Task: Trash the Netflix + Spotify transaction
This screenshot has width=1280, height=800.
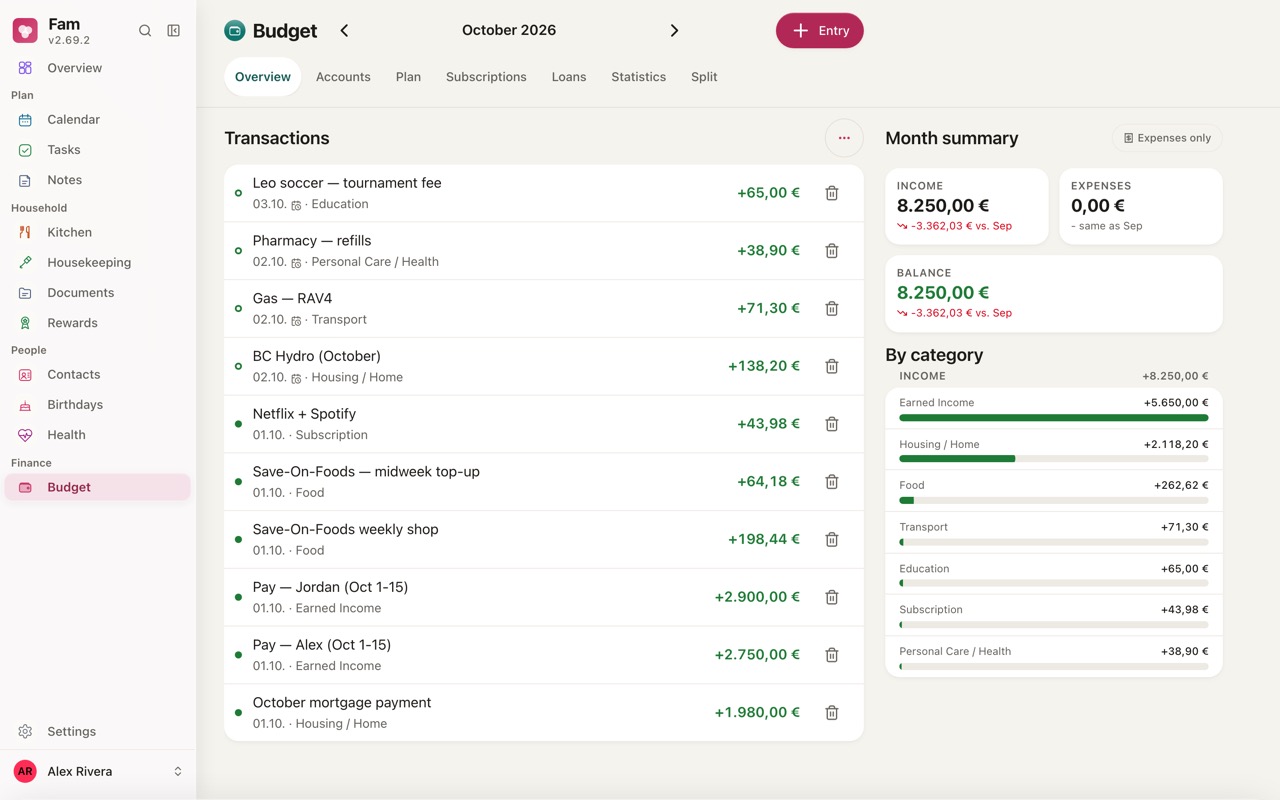Action: click(831, 424)
